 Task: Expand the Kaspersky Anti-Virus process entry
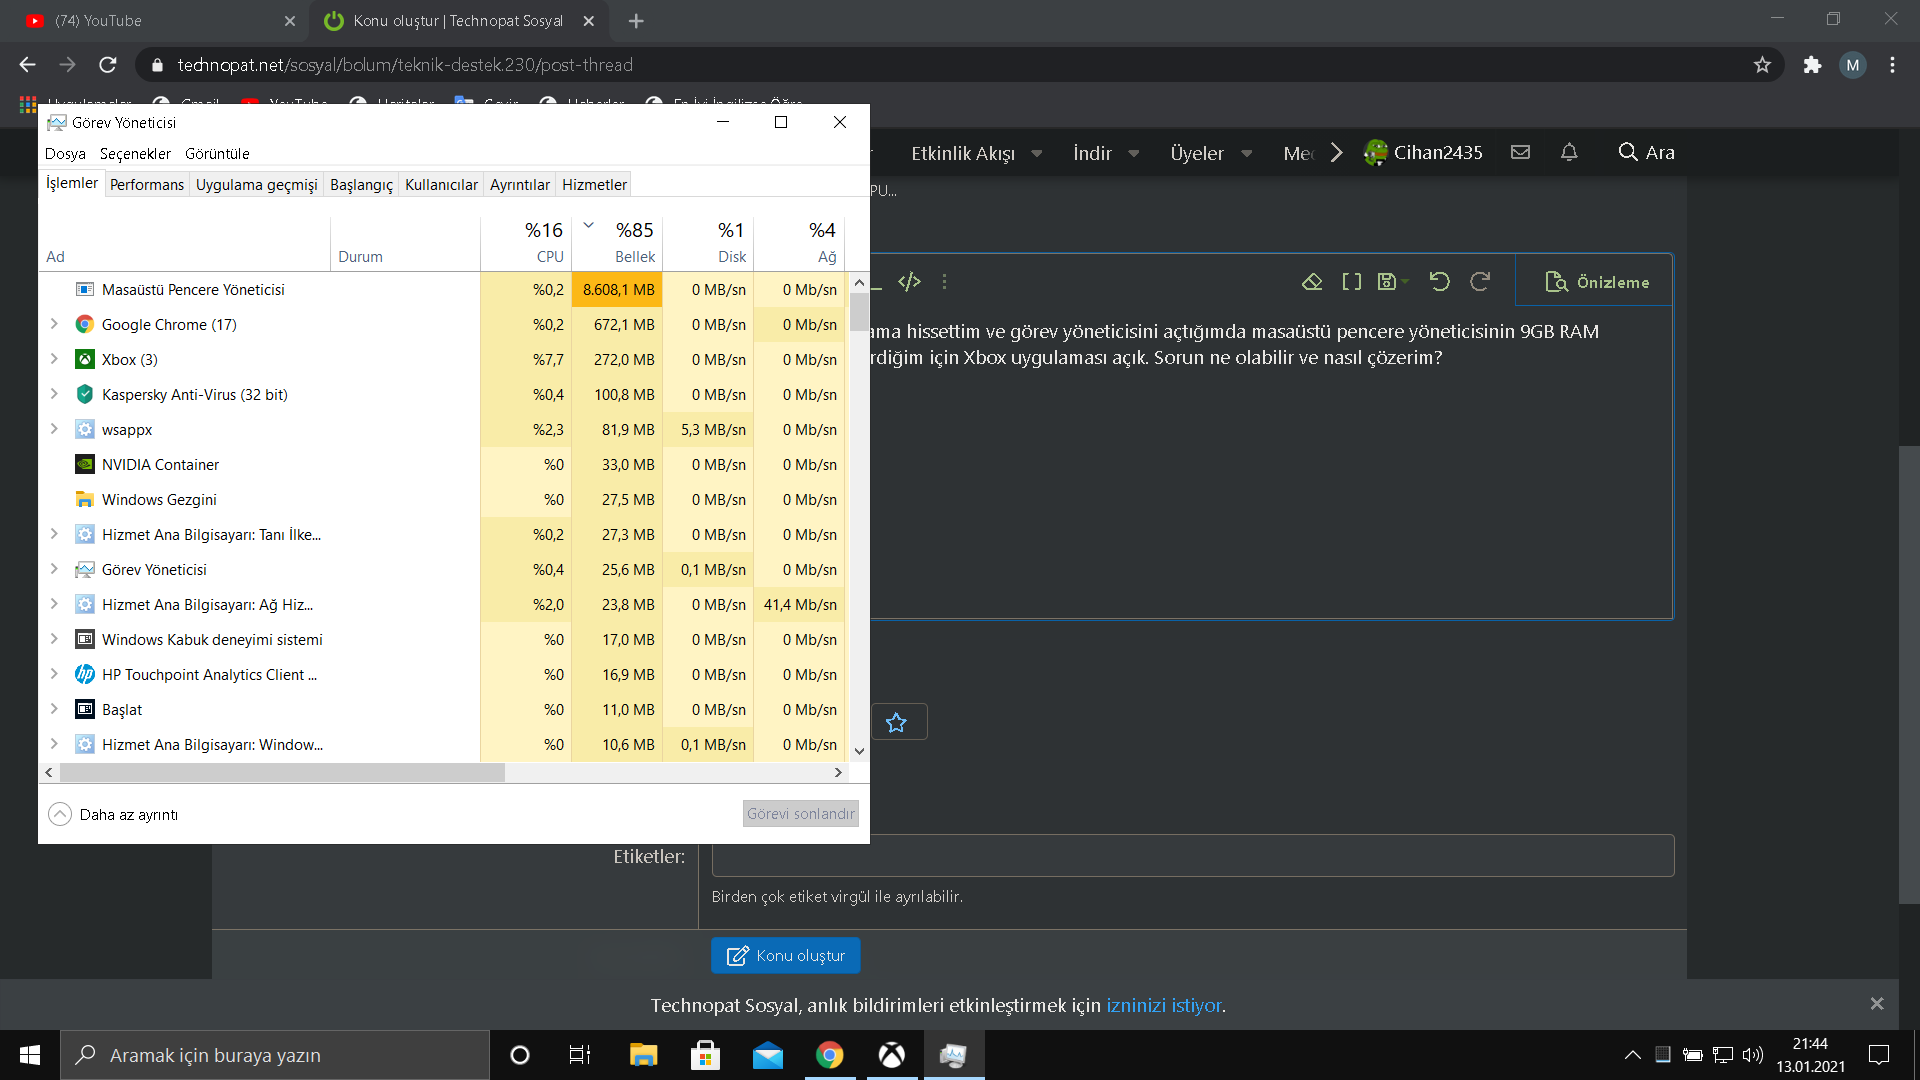coord(54,394)
